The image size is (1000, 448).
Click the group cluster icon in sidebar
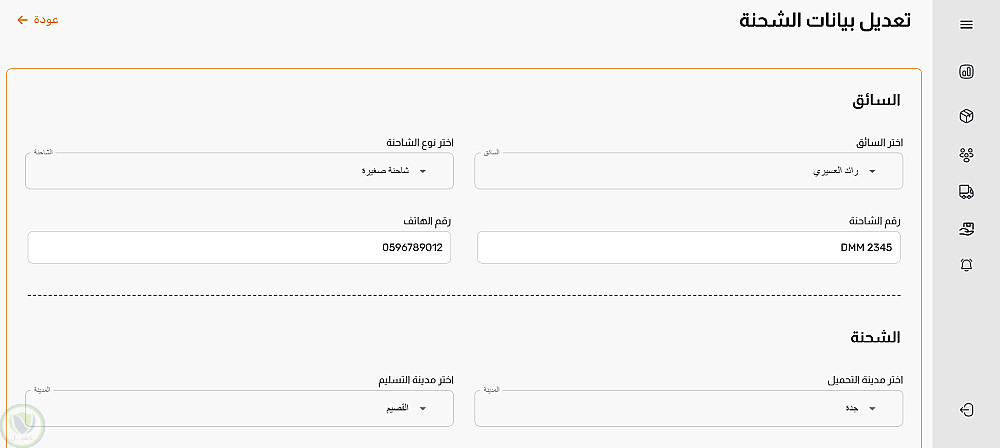click(966, 154)
